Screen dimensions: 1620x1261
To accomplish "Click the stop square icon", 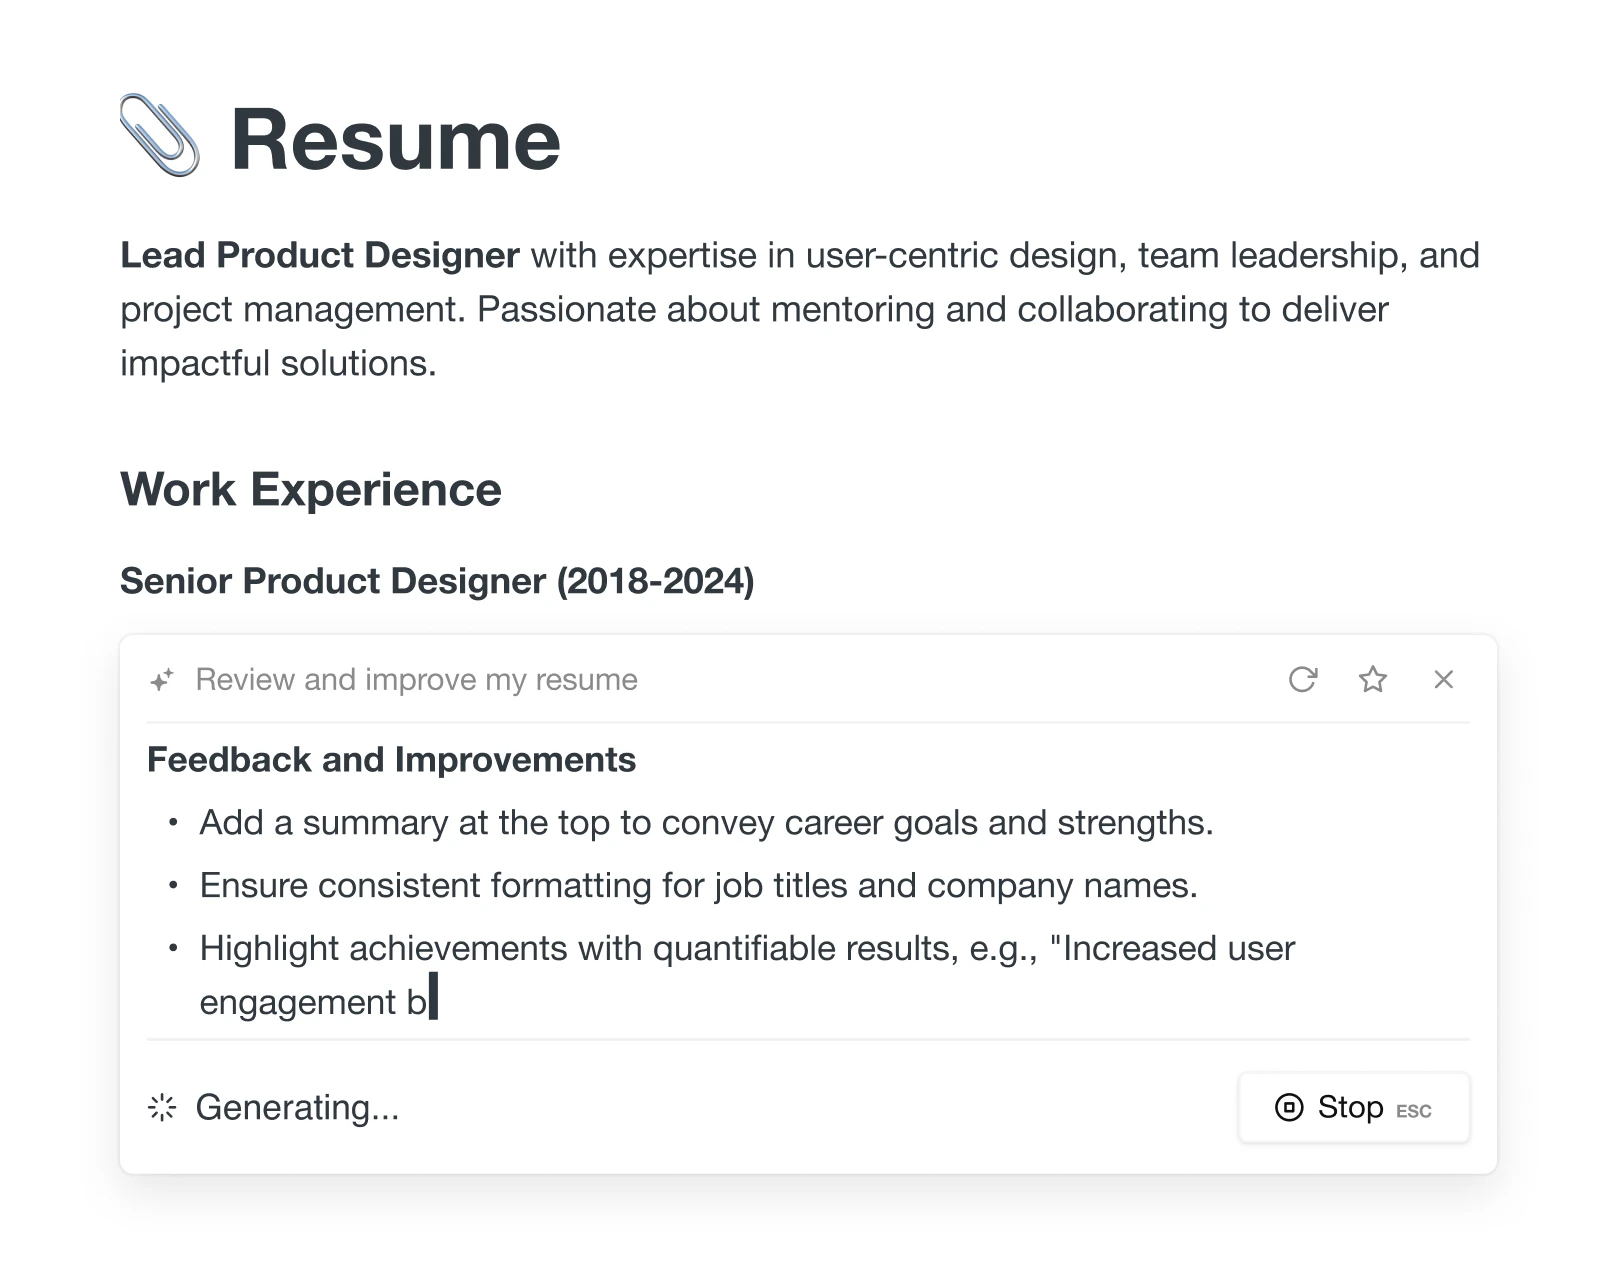I will (x=1289, y=1107).
